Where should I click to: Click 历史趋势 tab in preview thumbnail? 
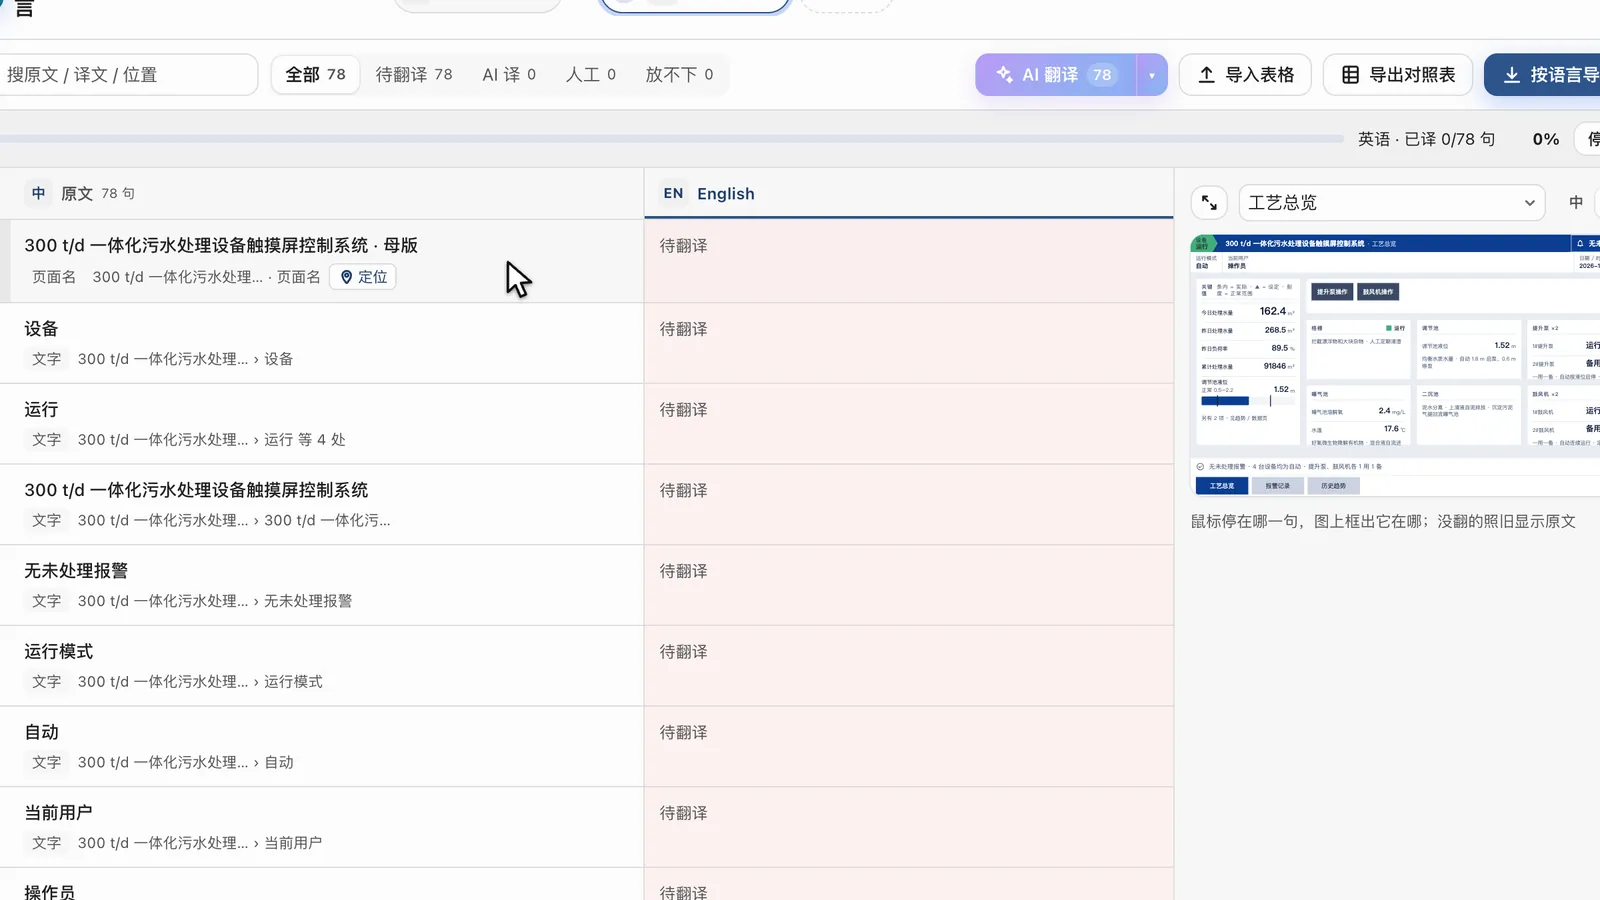click(x=1333, y=486)
